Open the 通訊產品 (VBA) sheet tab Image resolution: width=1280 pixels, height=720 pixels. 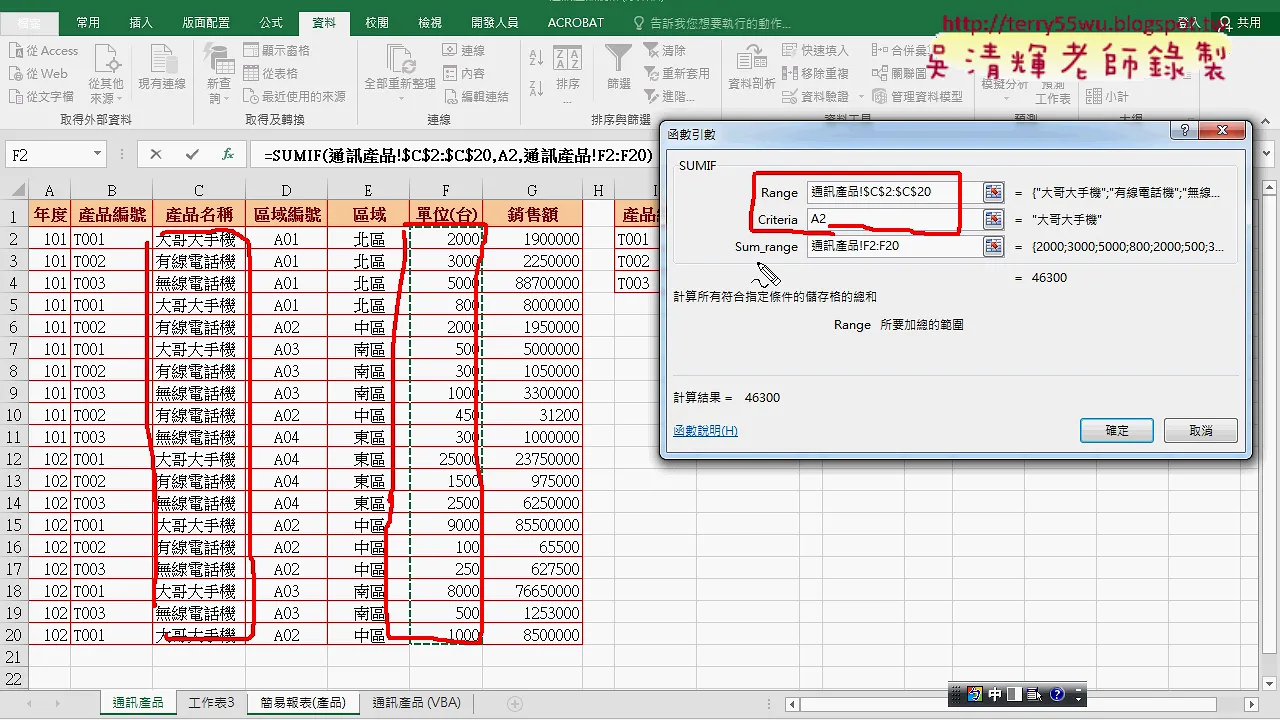[417, 703]
